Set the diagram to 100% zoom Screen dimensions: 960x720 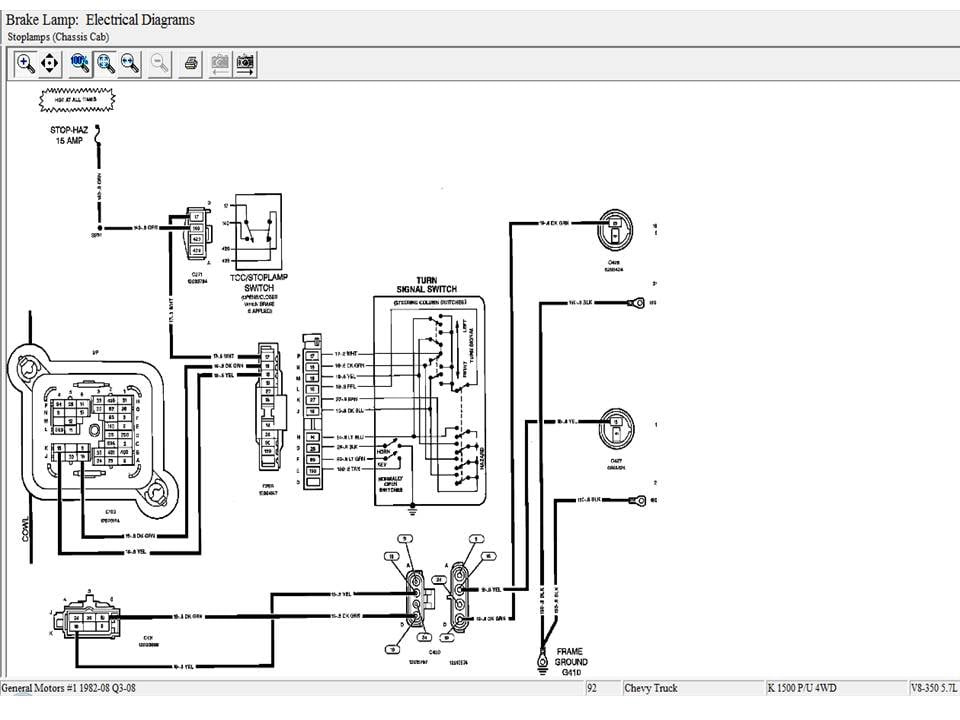(x=80, y=63)
